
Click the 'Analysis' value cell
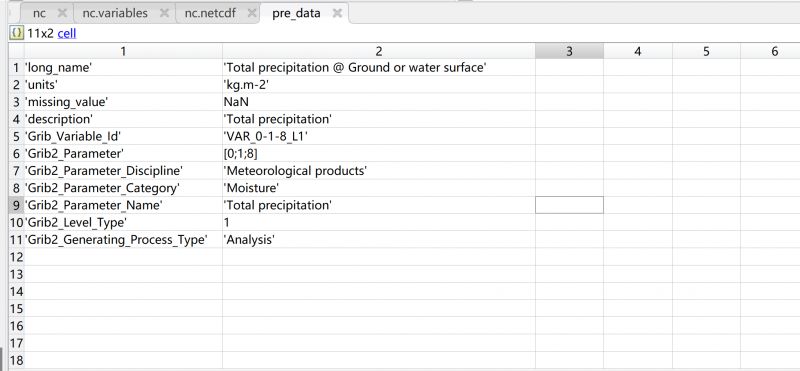pos(379,240)
